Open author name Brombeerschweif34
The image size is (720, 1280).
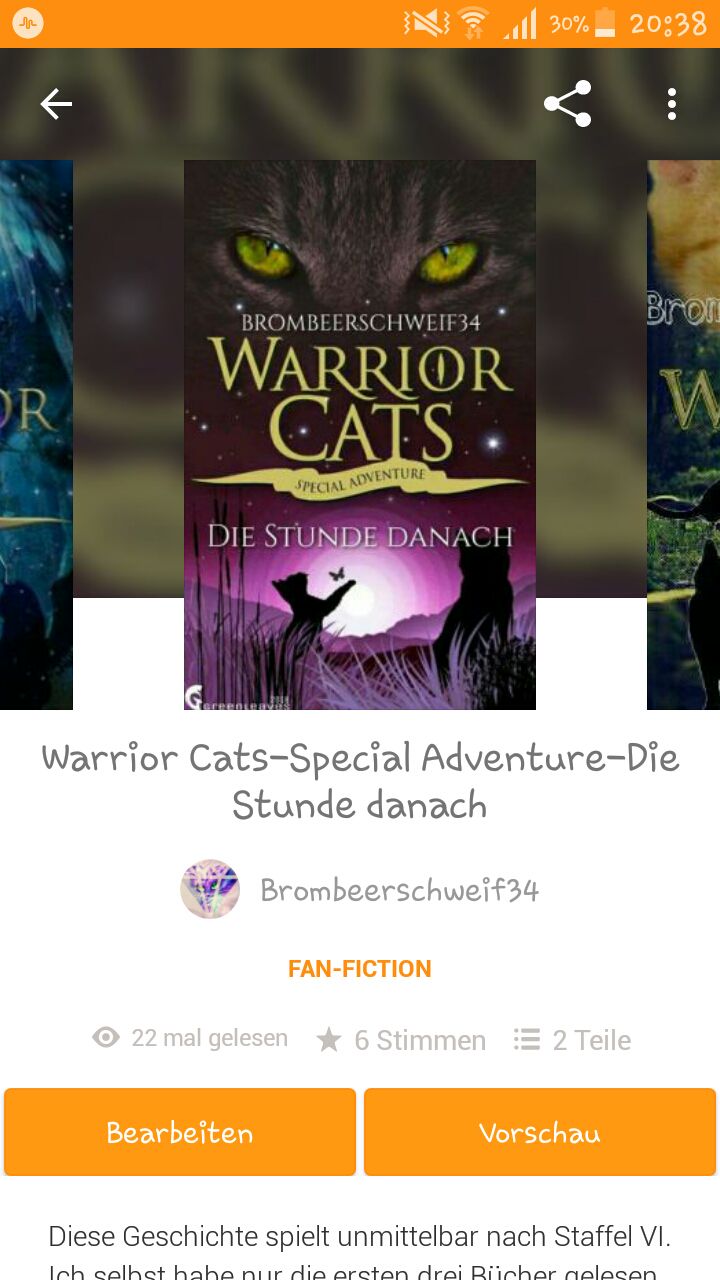(400, 890)
